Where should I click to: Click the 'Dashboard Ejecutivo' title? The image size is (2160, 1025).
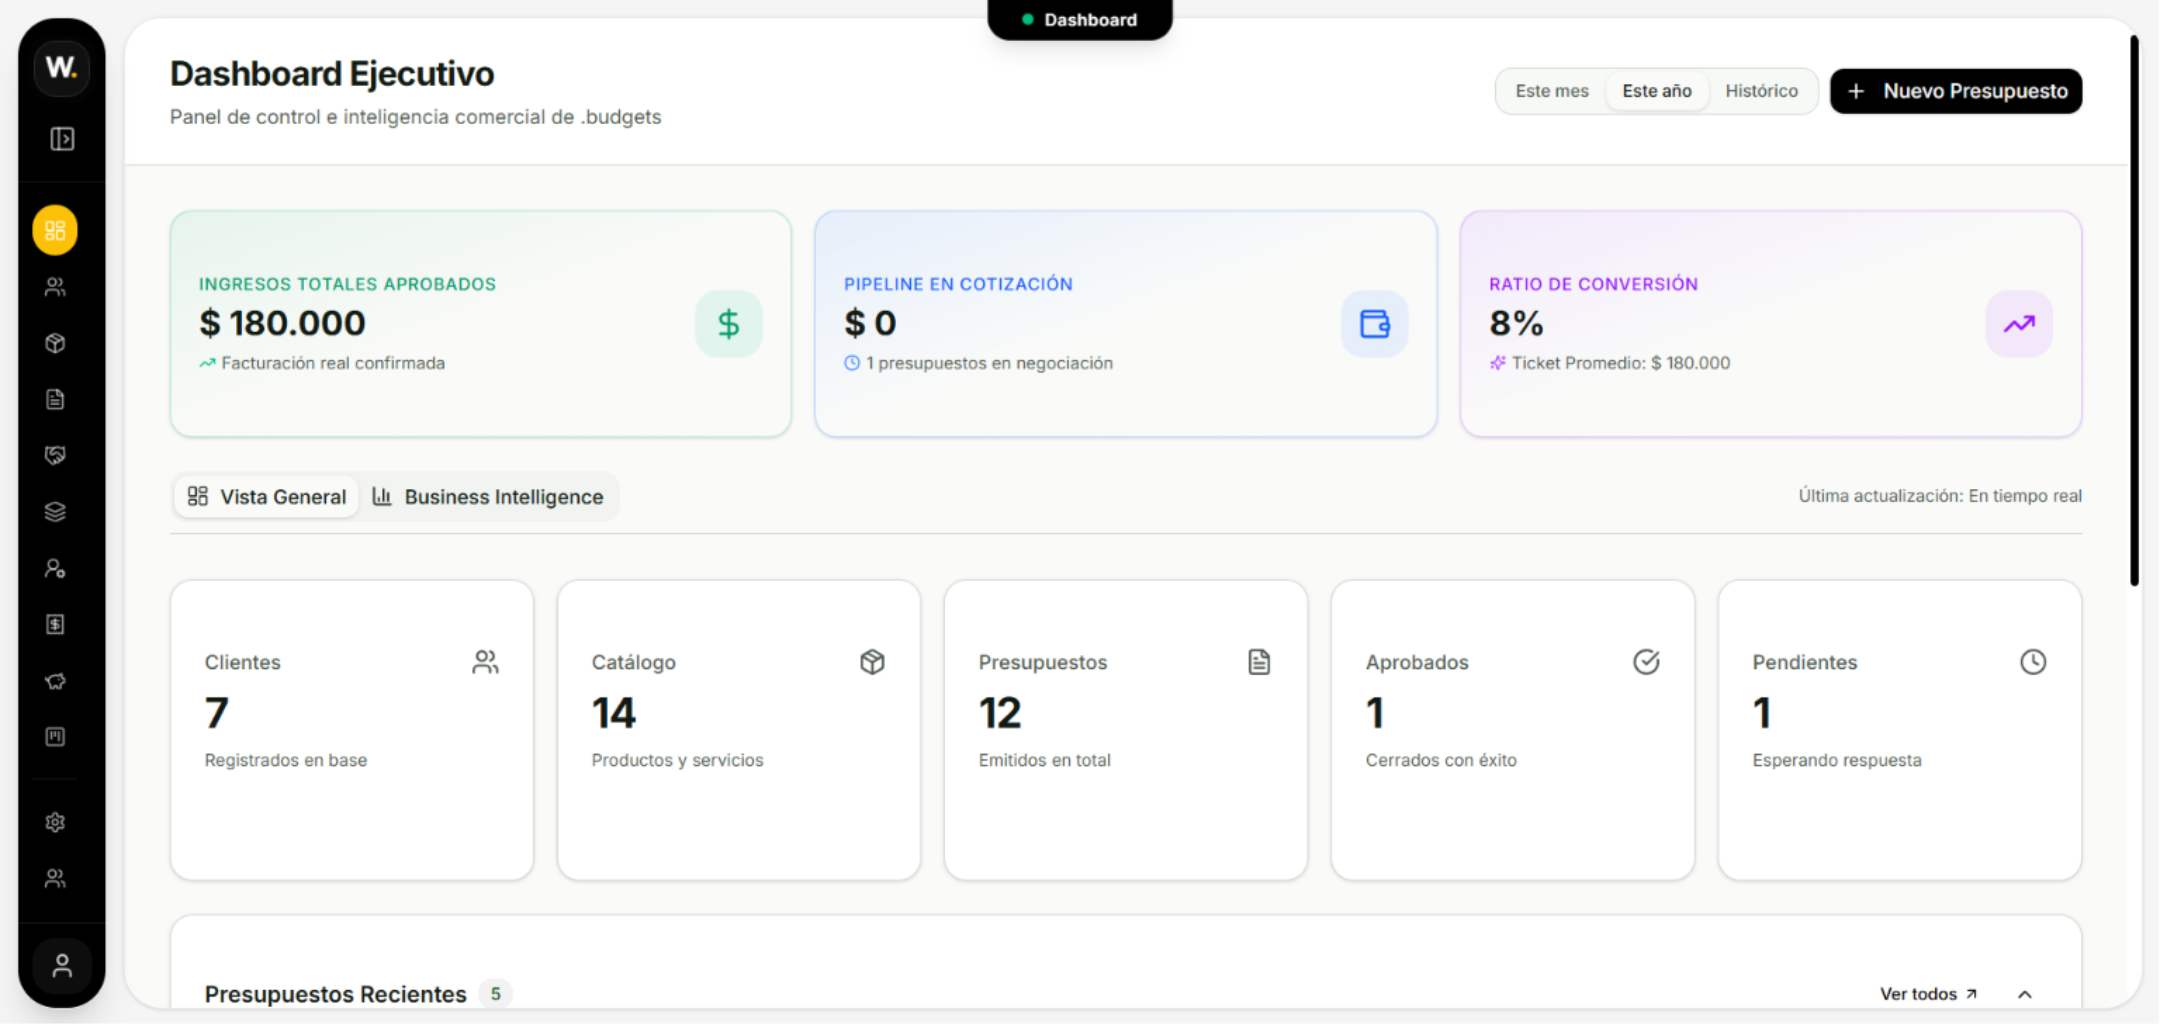pyautogui.click(x=332, y=74)
